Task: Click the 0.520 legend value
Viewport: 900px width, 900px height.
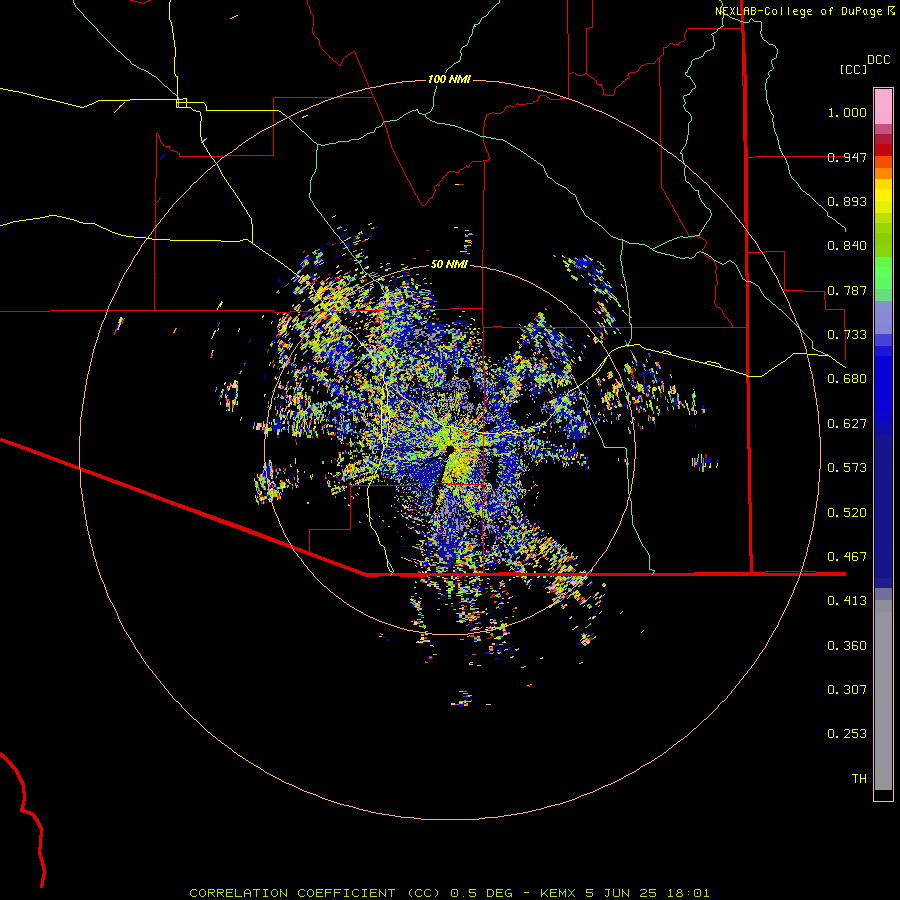Action: 847,513
